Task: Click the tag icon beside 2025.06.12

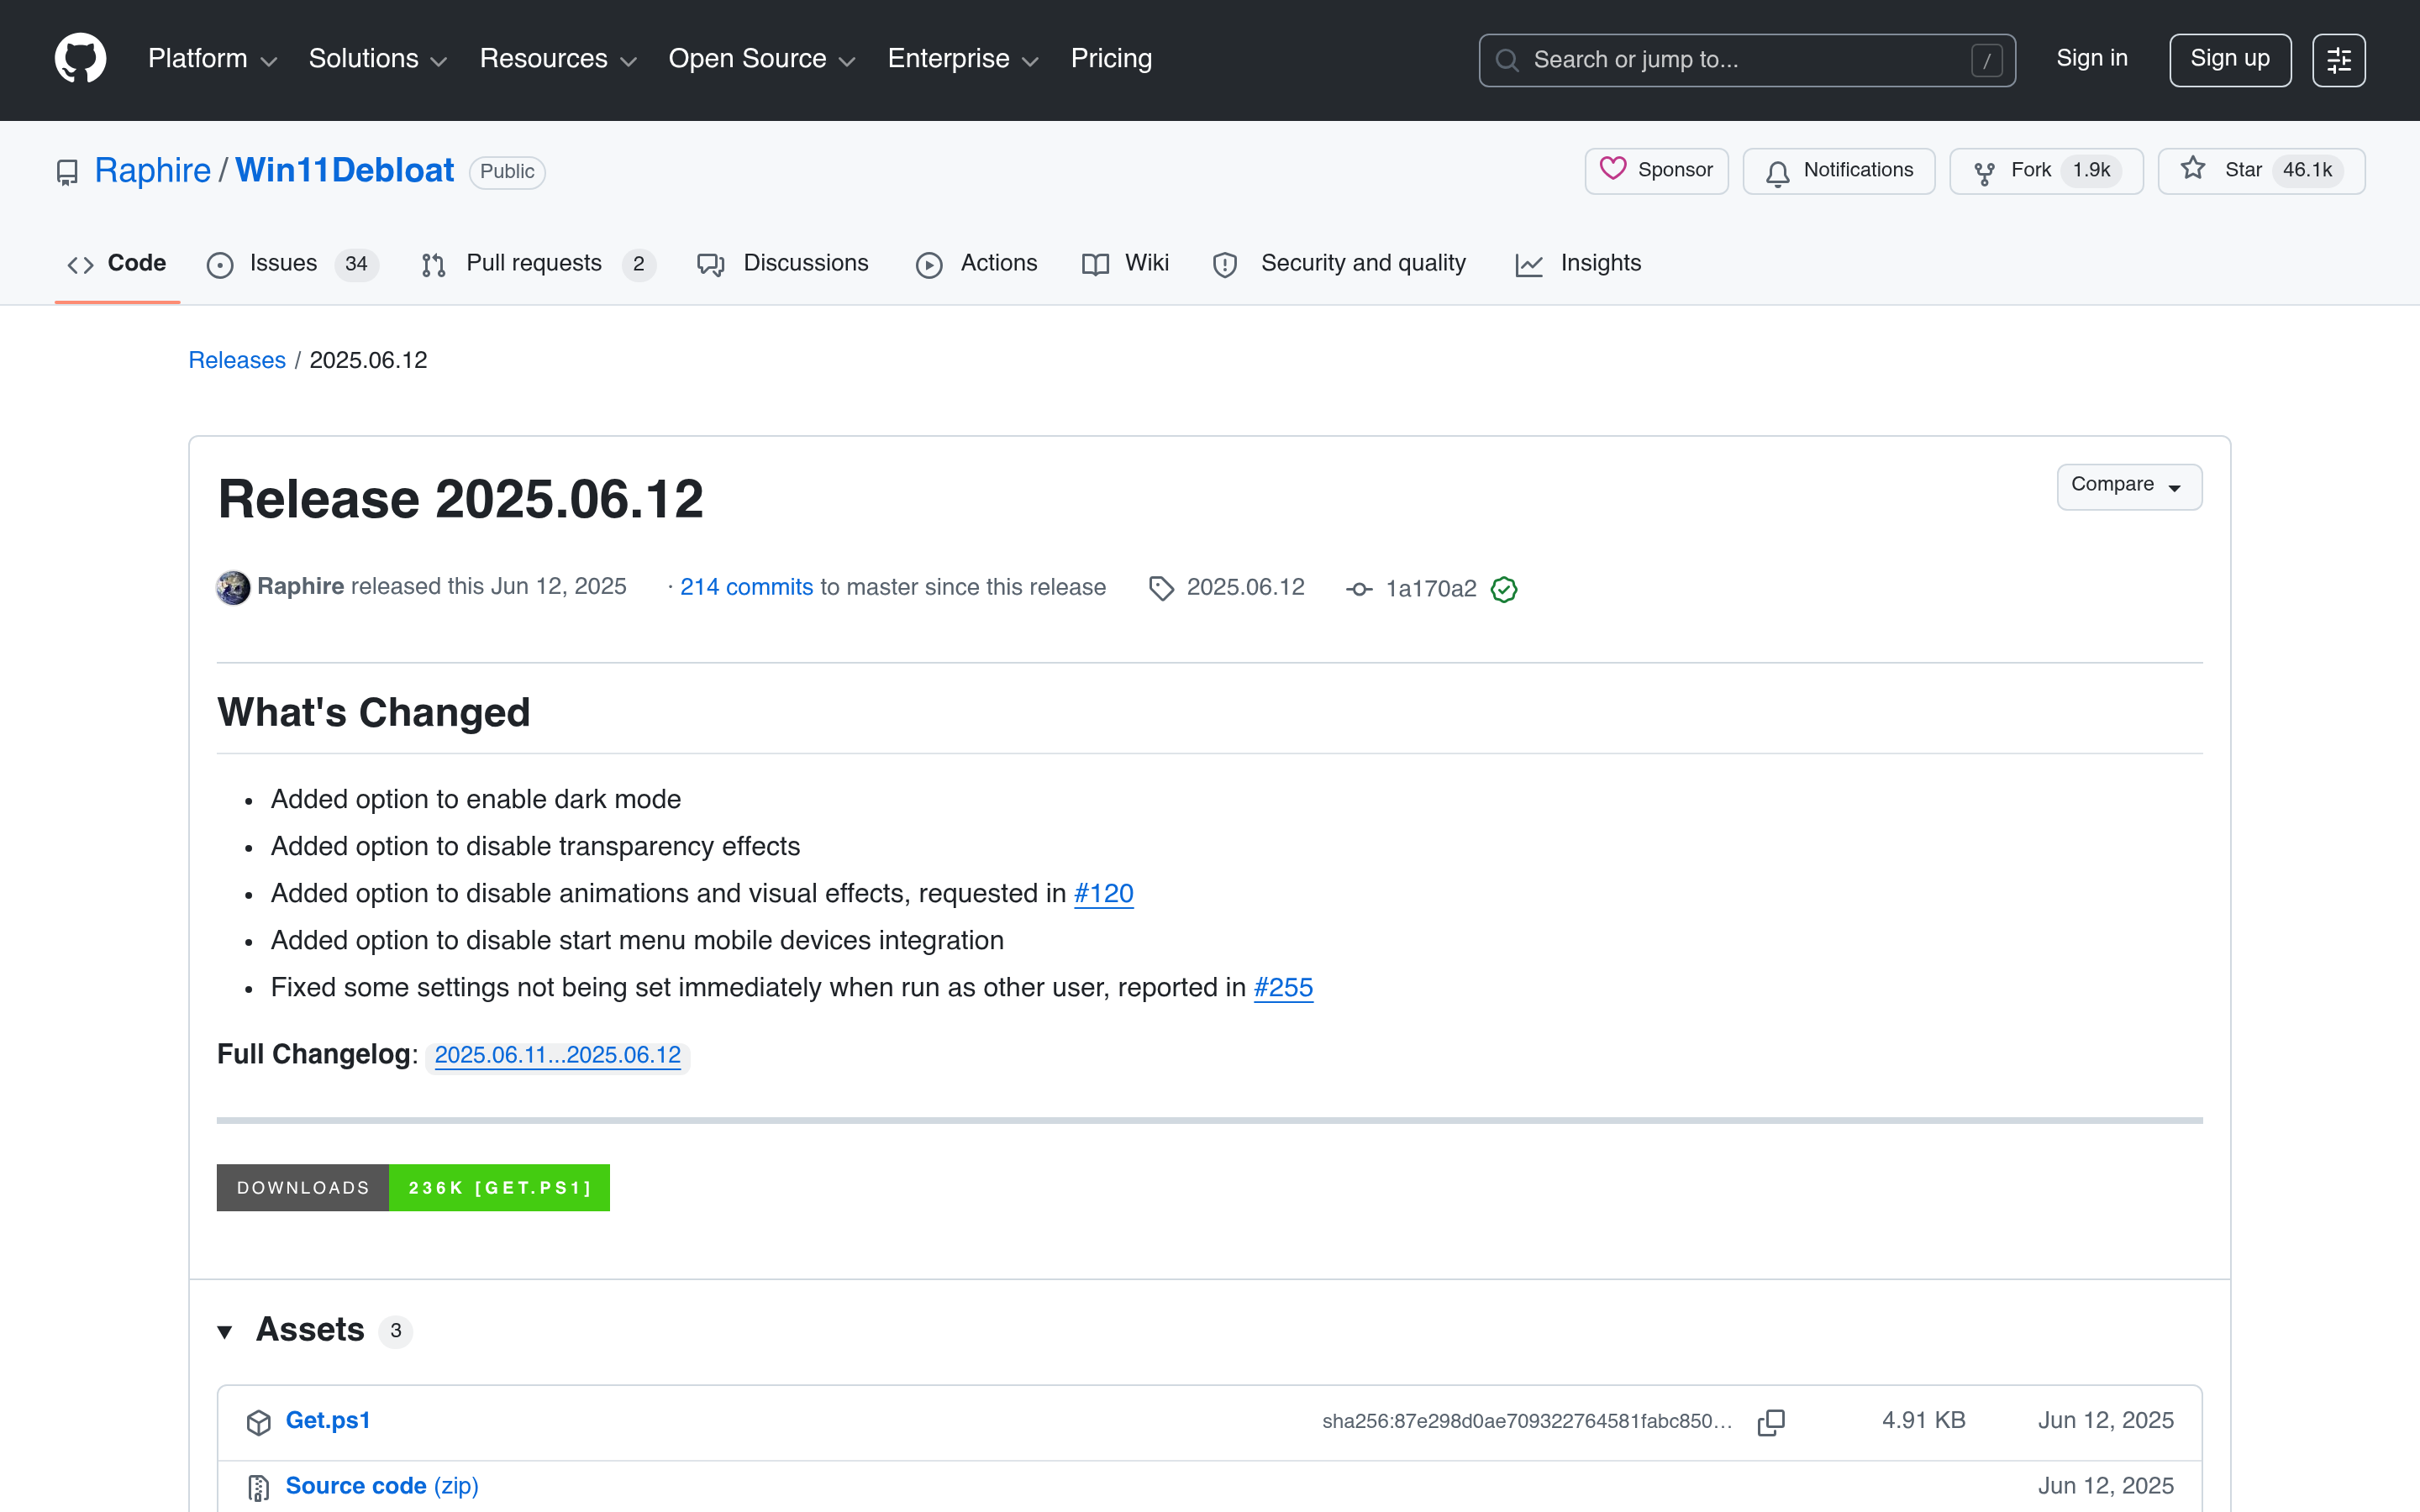Action: 1161,588
